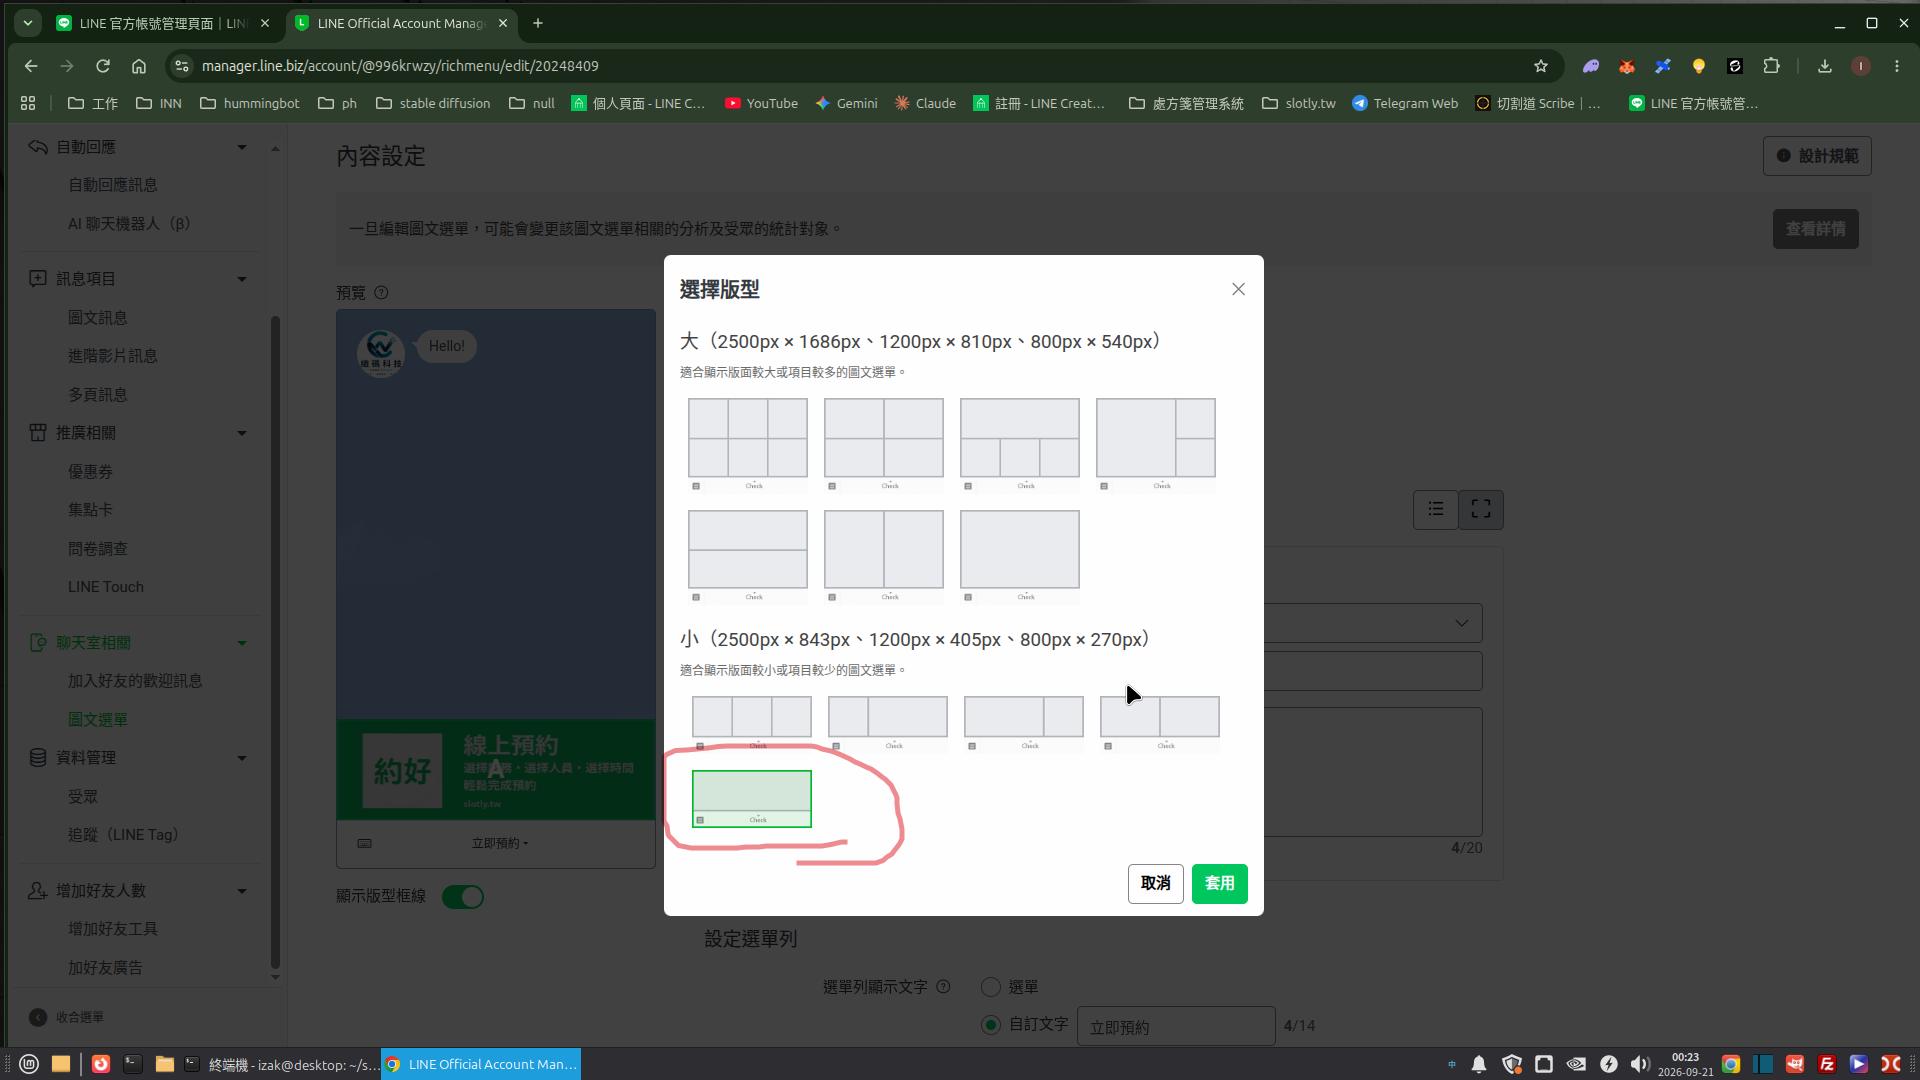Collapse 推廣相關 sidebar section
This screenshot has height=1080, width=1920.
click(241, 433)
